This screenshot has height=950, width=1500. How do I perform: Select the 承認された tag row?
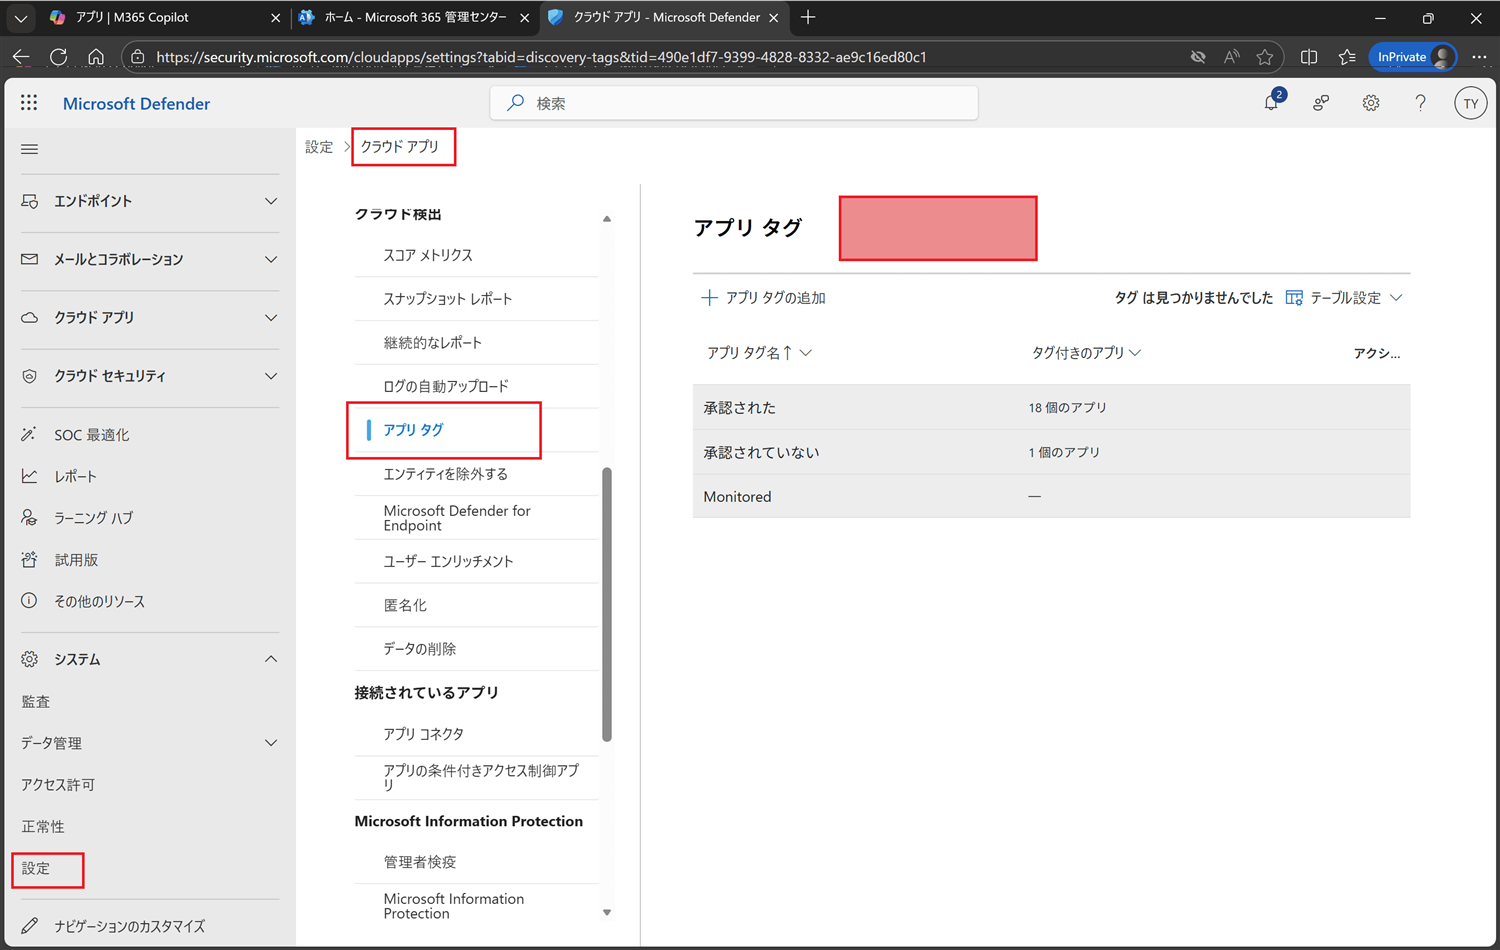(x=1051, y=408)
